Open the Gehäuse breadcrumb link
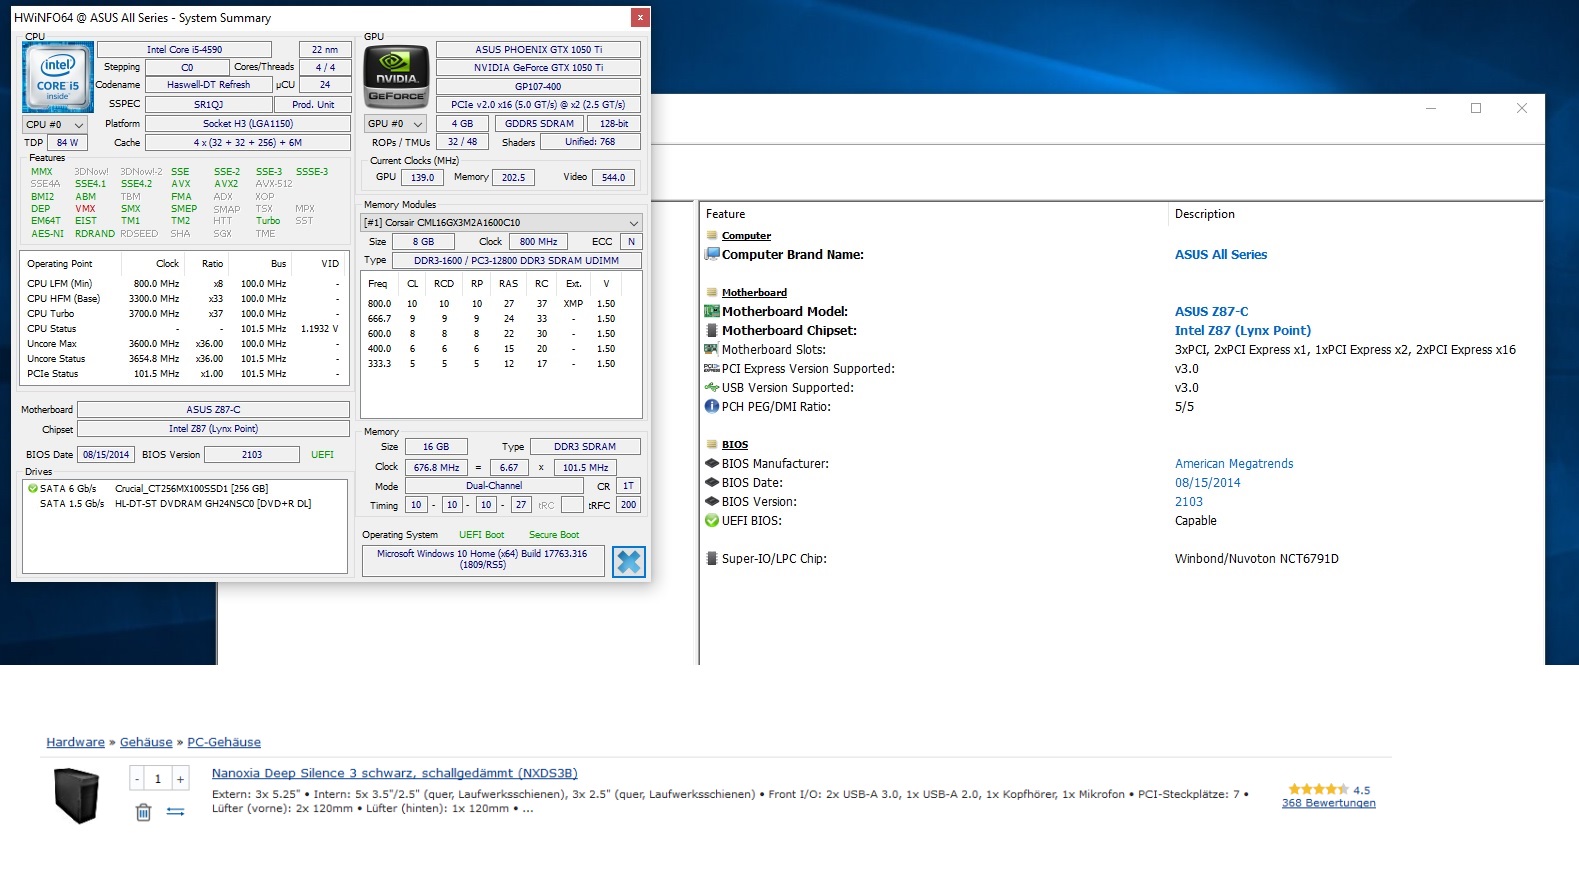Image resolution: width=1579 pixels, height=876 pixels. [x=146, y=742]
